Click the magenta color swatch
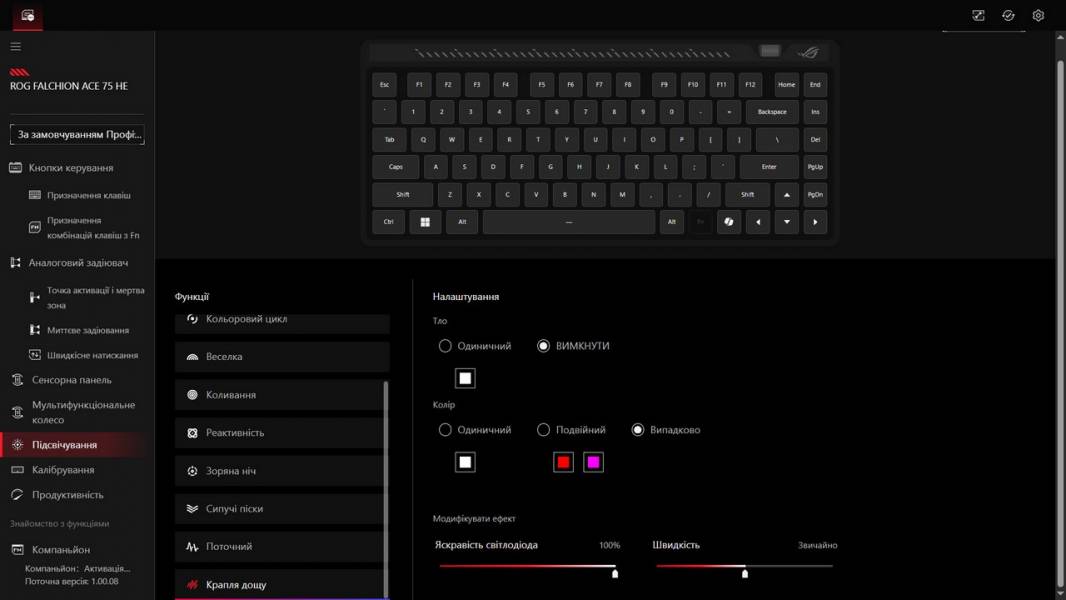This screenshot has height=600, width=1066. point(593,462)
